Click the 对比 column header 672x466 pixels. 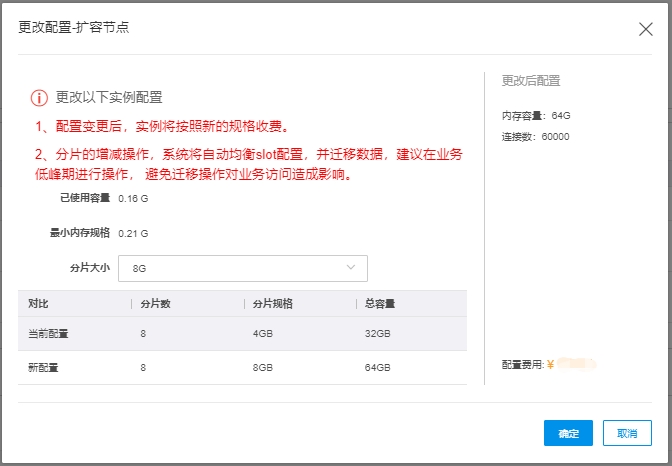38,304
